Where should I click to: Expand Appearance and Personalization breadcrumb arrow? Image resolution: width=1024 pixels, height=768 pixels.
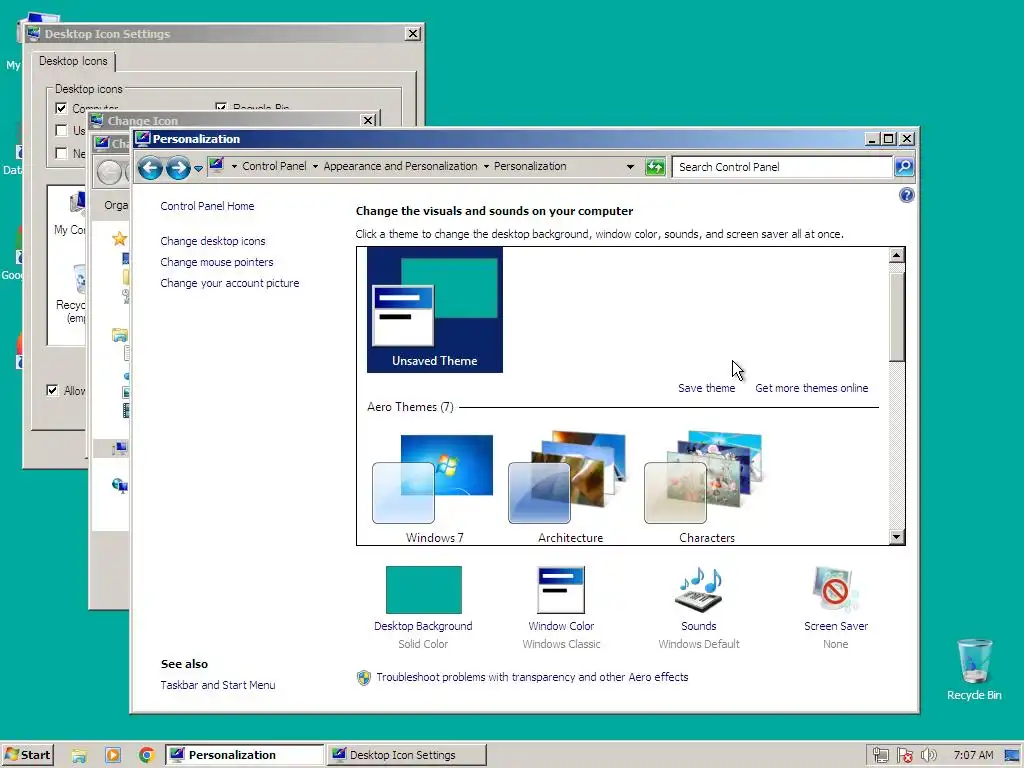486,167
